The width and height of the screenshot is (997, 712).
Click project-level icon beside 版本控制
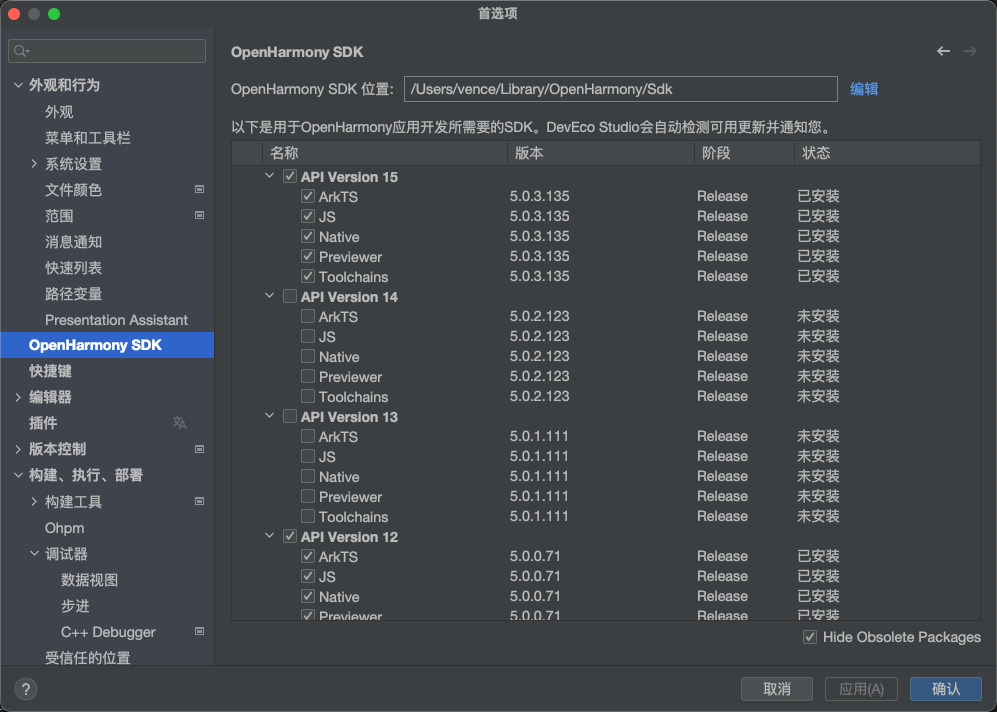click(199, 449)
